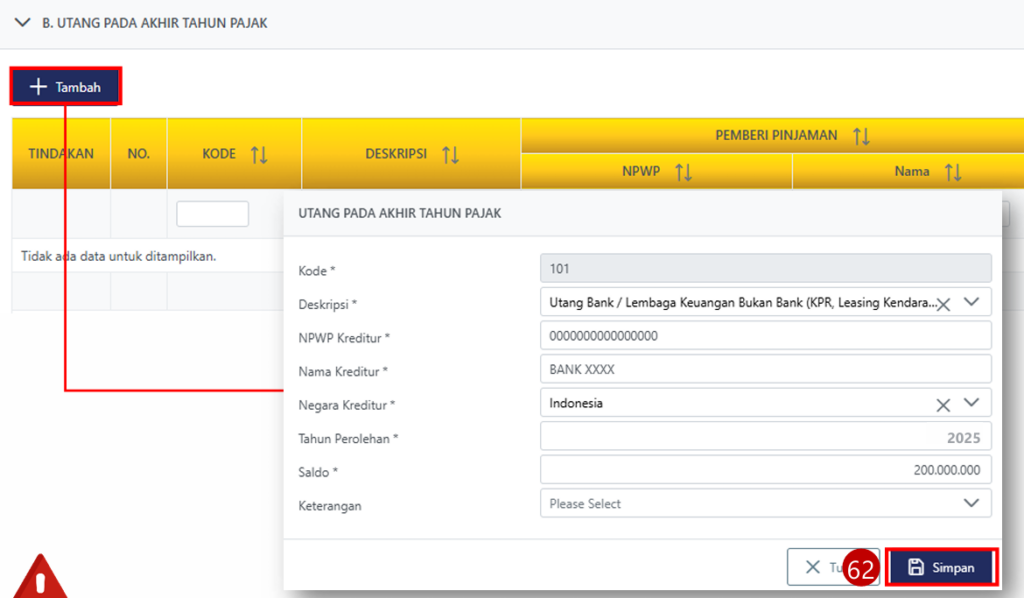The width and height of the screenshot is (1024, 598).
Task: Focus the Nama Kreditur field
Action: pos(765,369)
